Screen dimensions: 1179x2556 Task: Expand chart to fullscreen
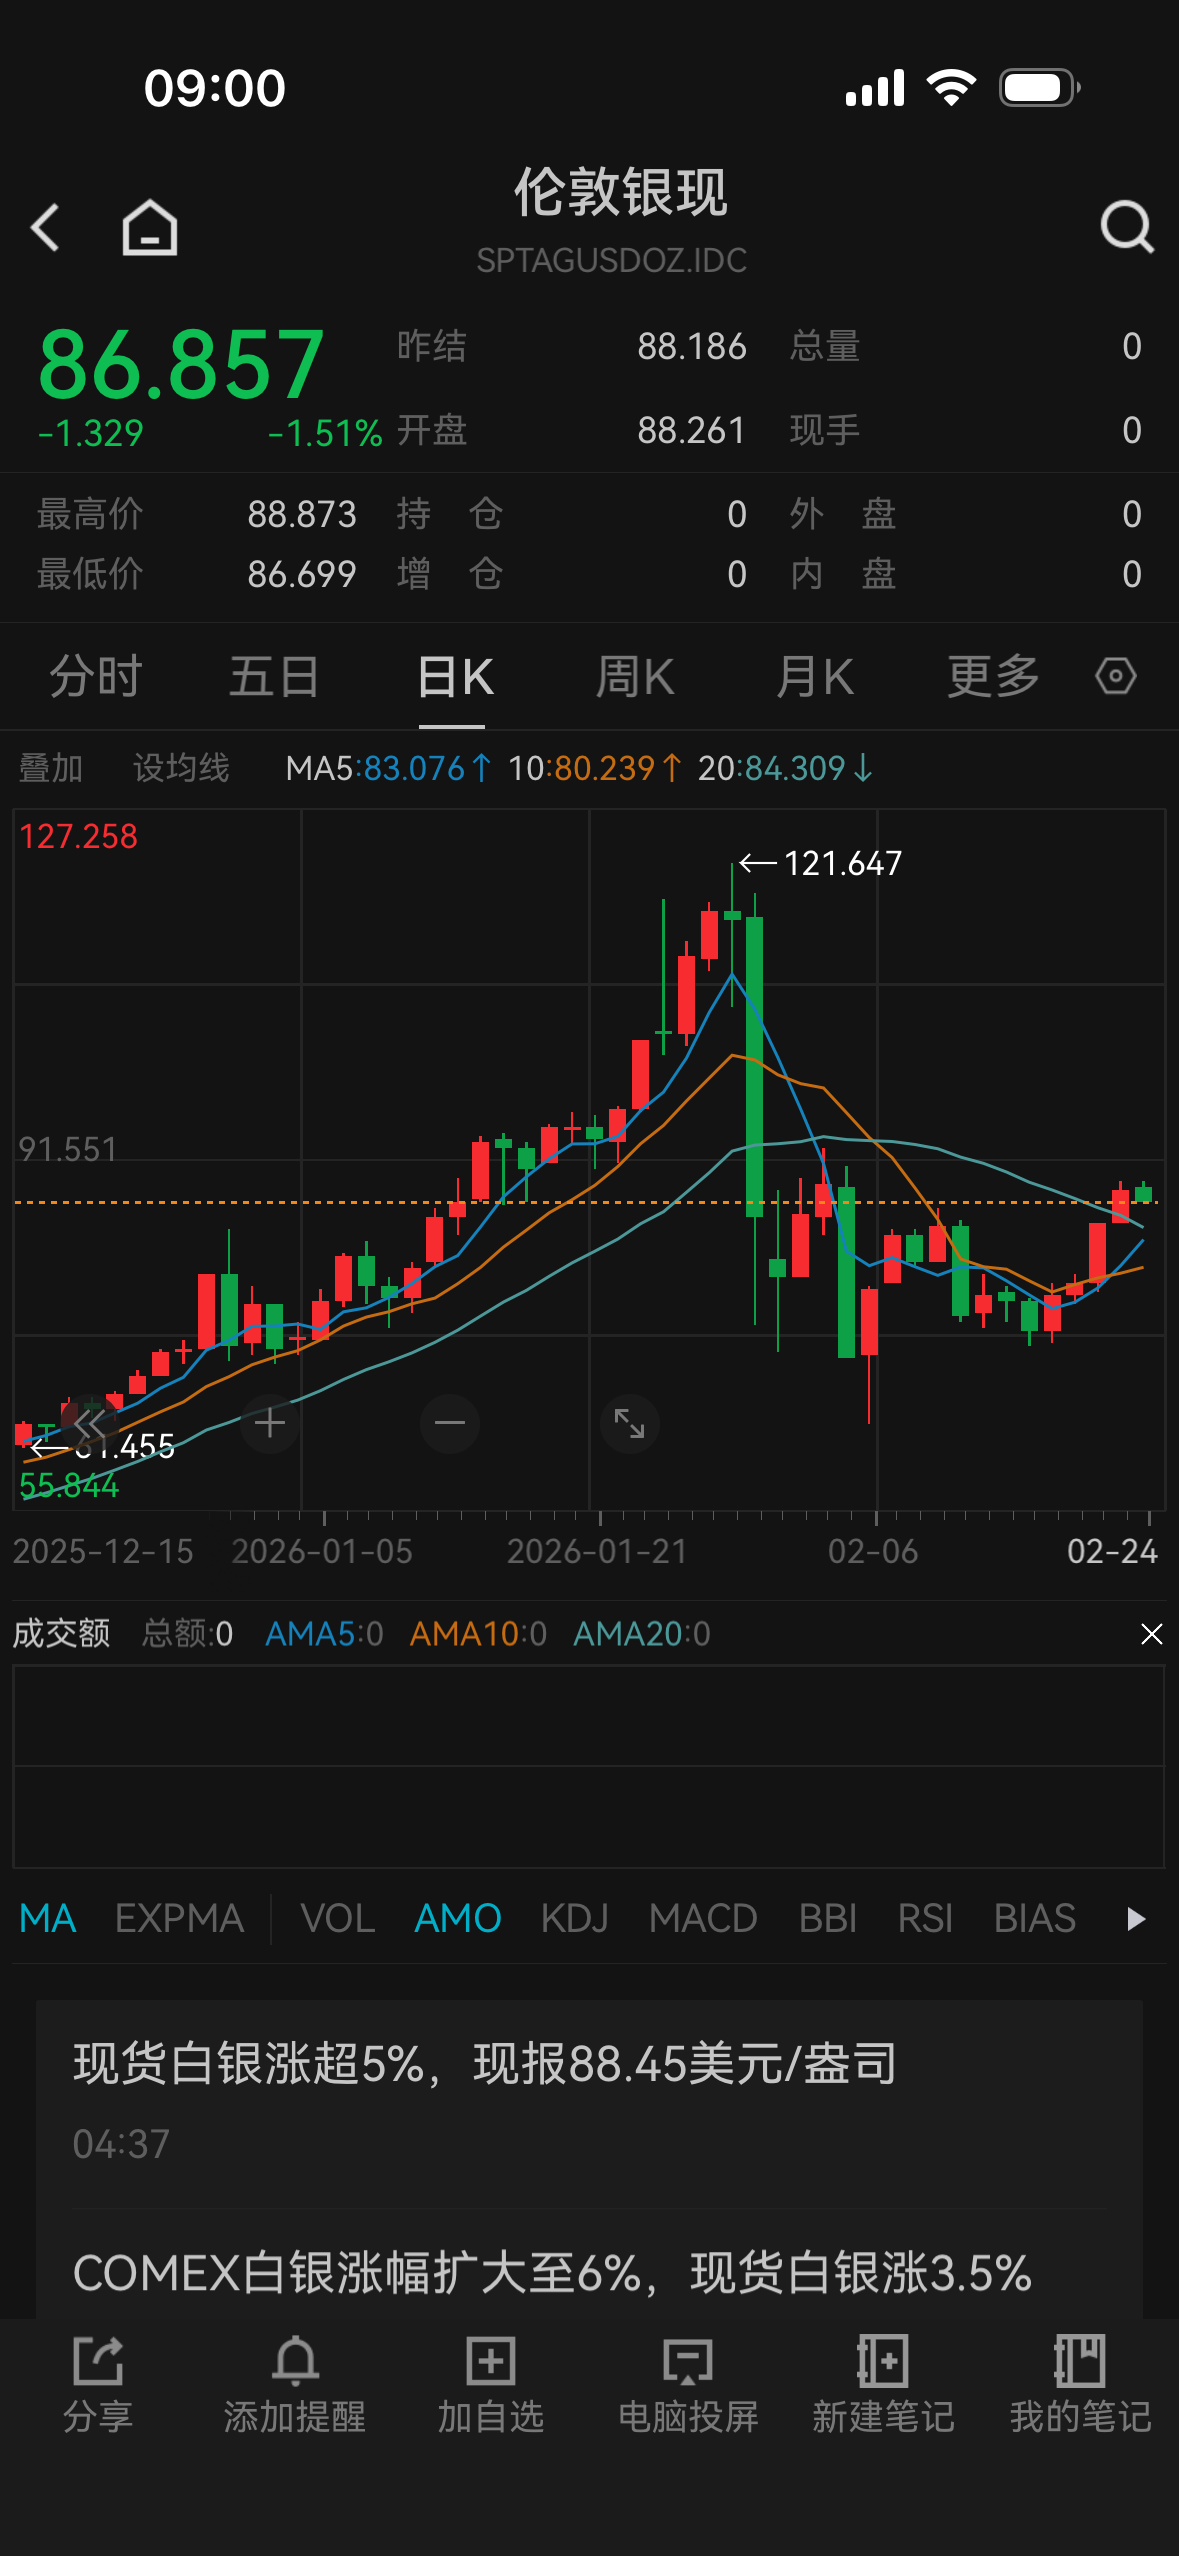629,1423
